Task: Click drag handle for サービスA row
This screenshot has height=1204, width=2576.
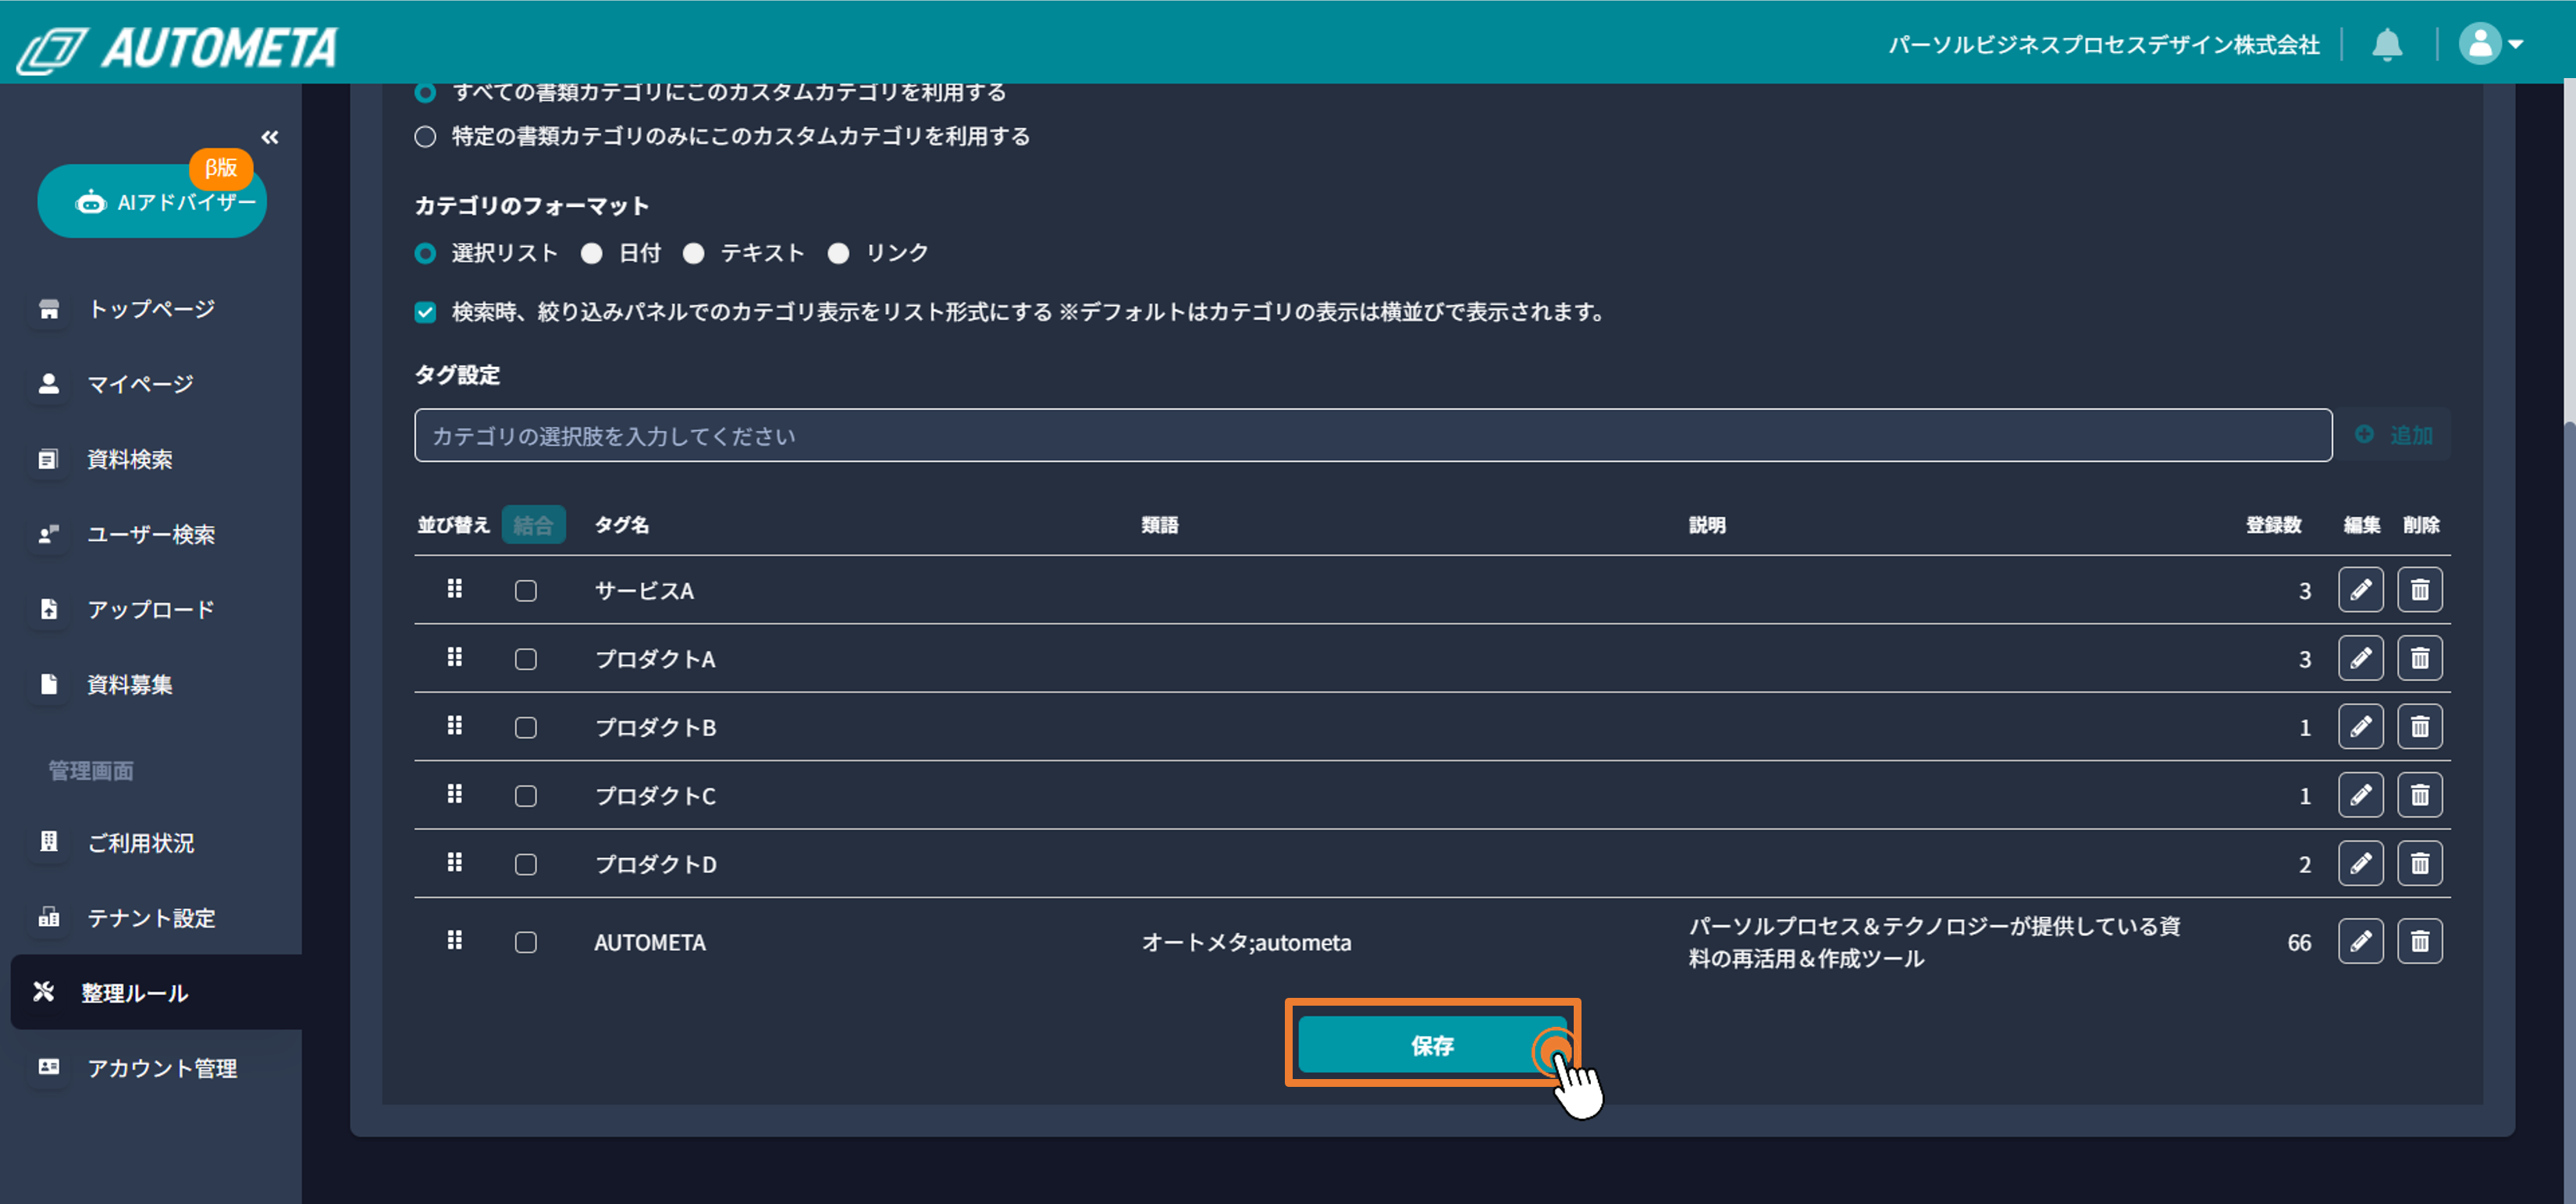Action: 455,589
